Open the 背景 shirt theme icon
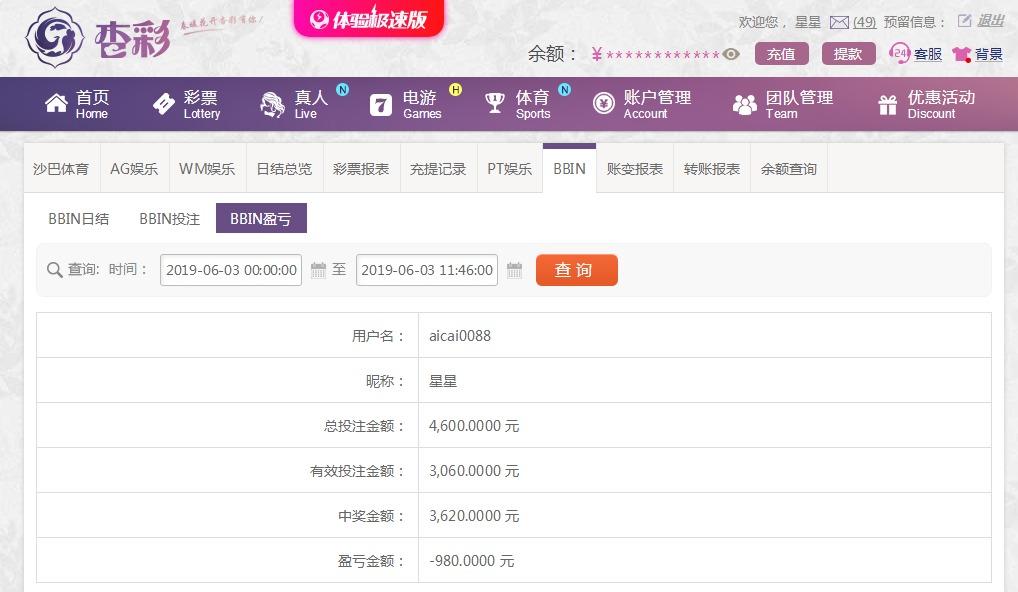 pos(962,54)
